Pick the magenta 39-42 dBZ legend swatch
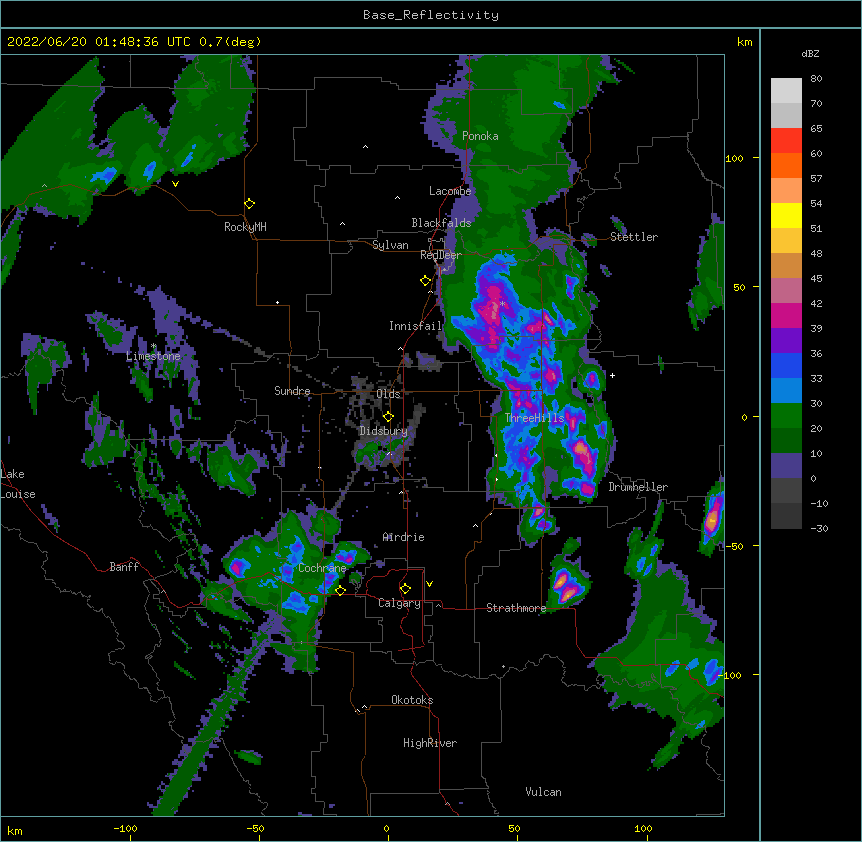 [786, 315]
